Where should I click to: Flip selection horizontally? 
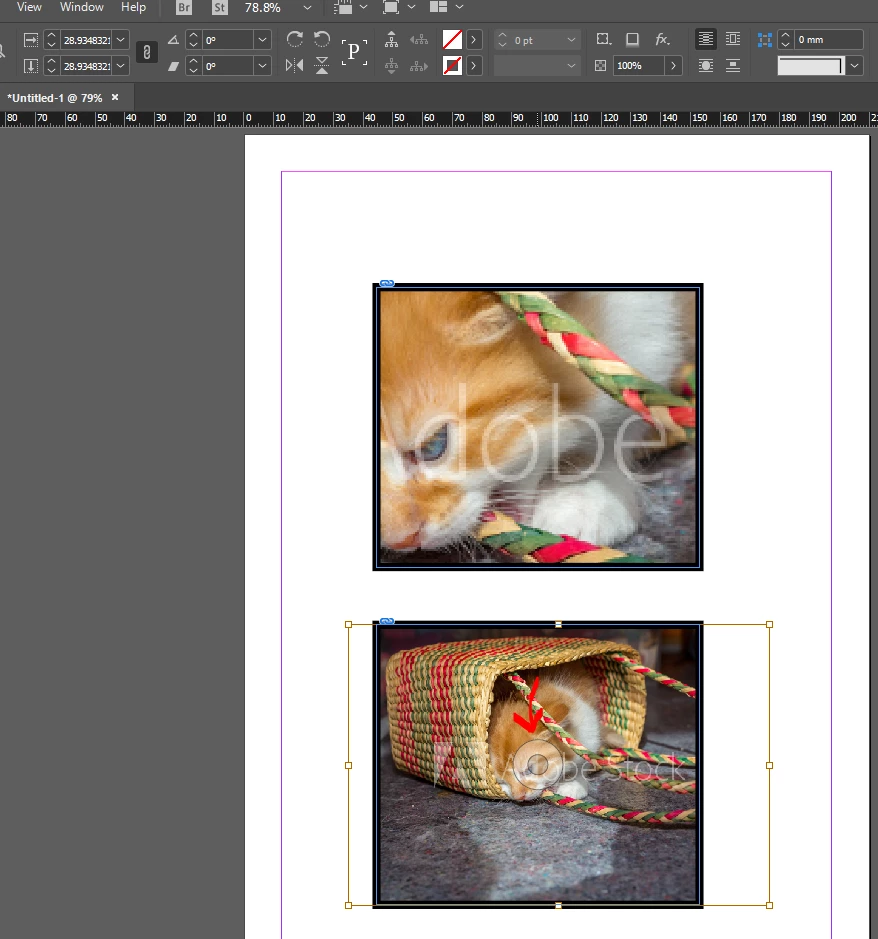point(294,65)
